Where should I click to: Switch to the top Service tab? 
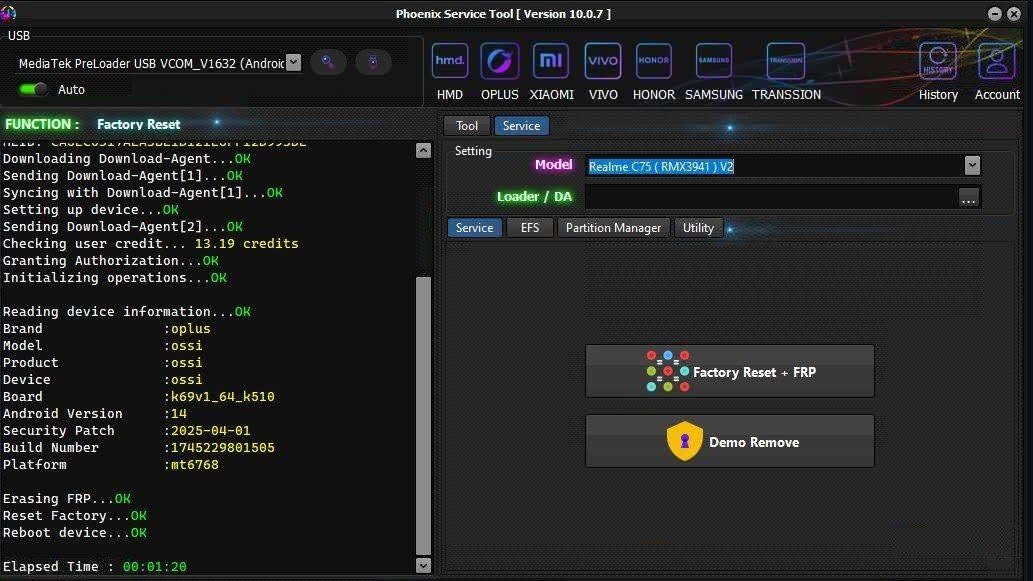click(521, 126)
